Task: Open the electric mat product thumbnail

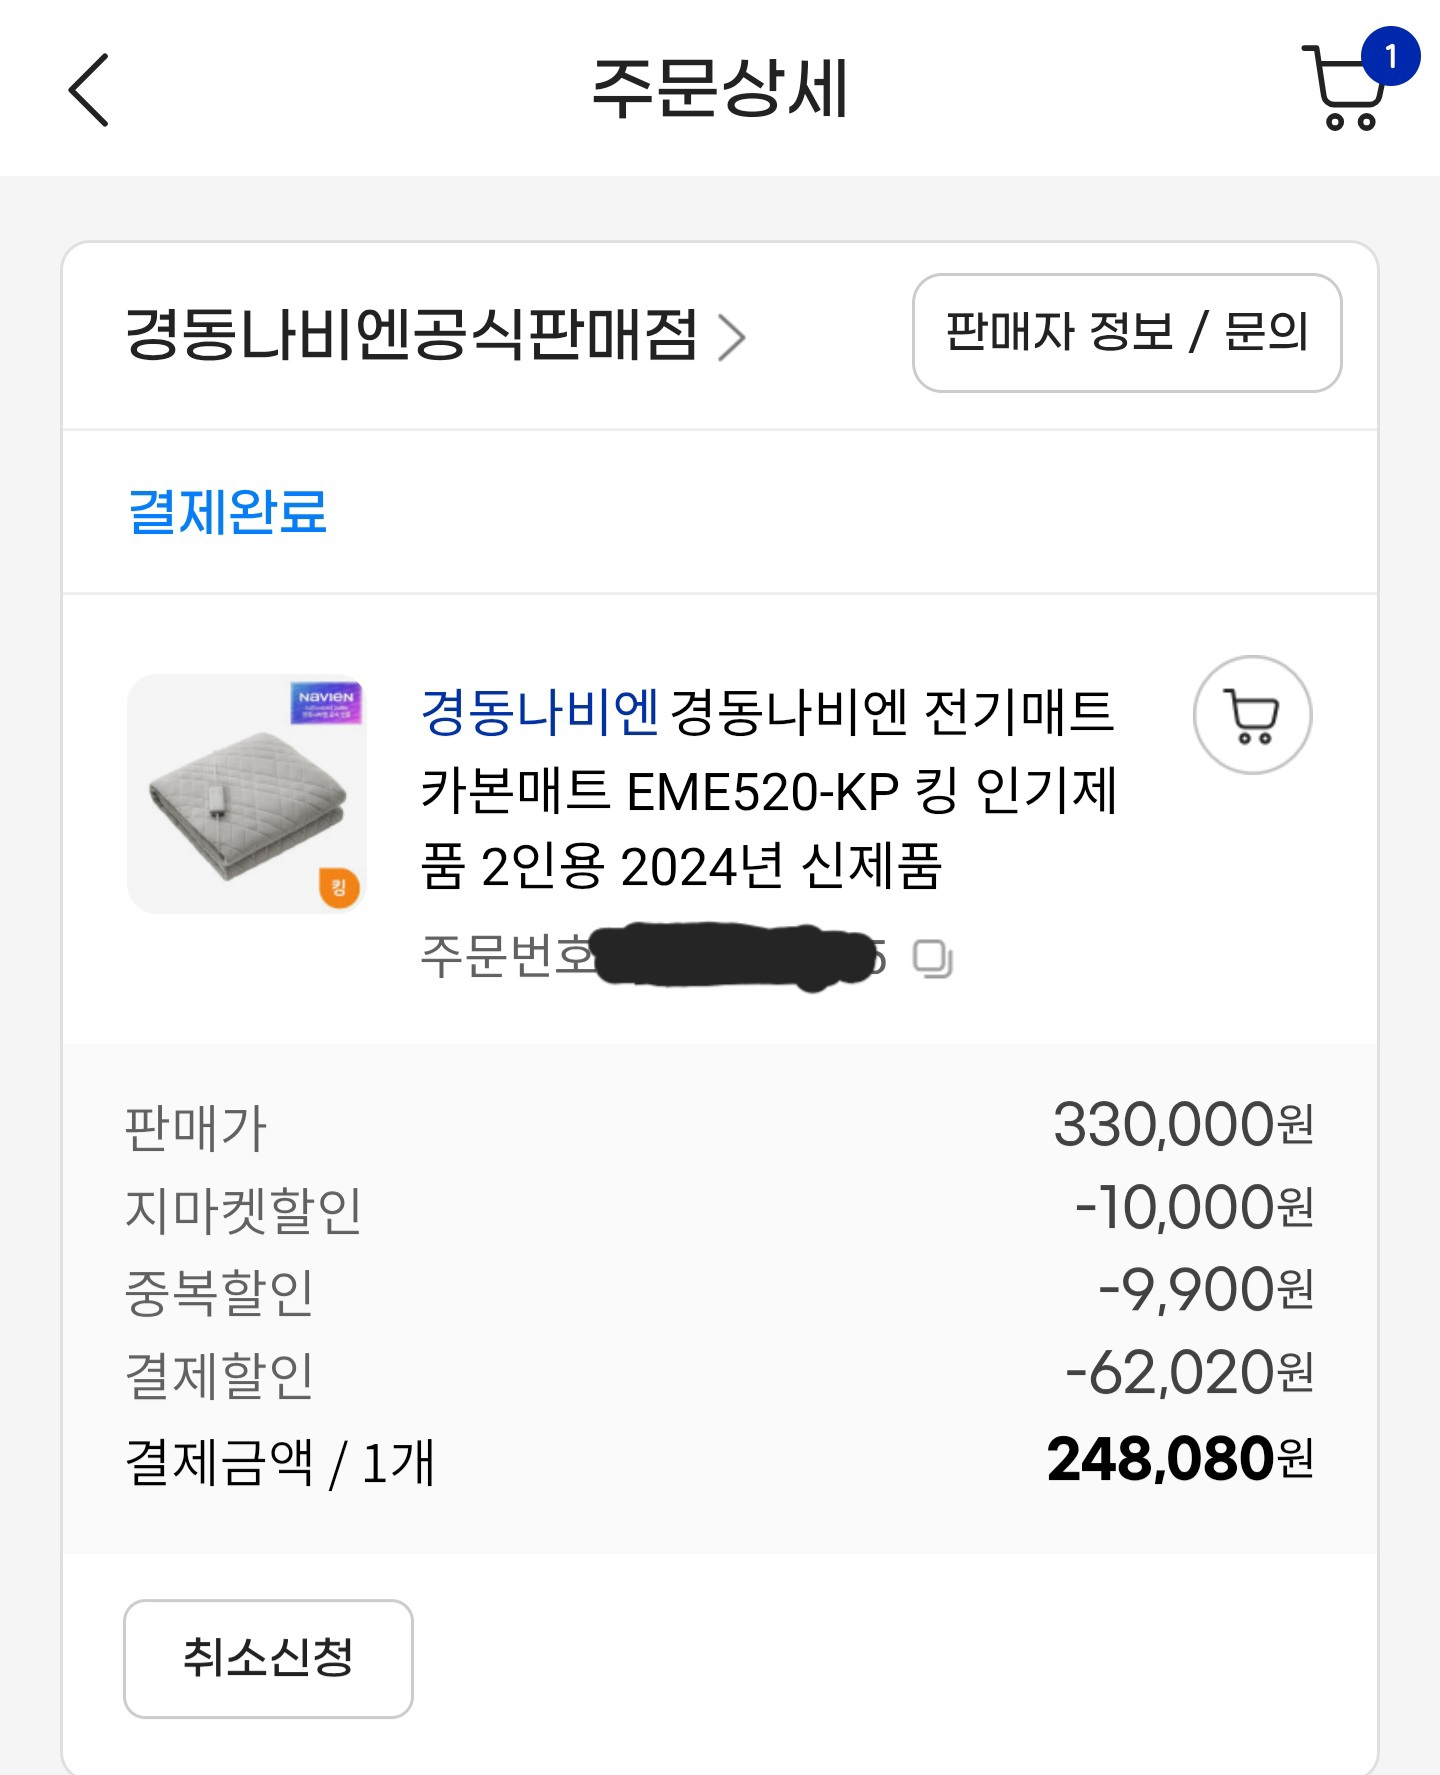Action: click(247, 794)
